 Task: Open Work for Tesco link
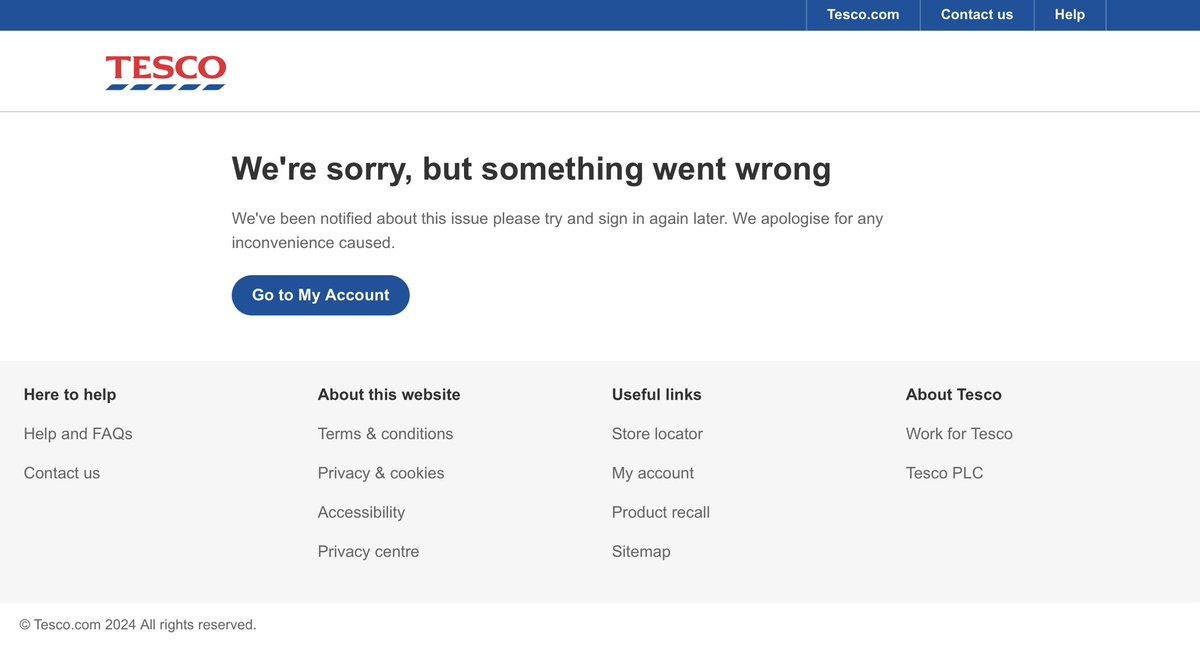959,434
